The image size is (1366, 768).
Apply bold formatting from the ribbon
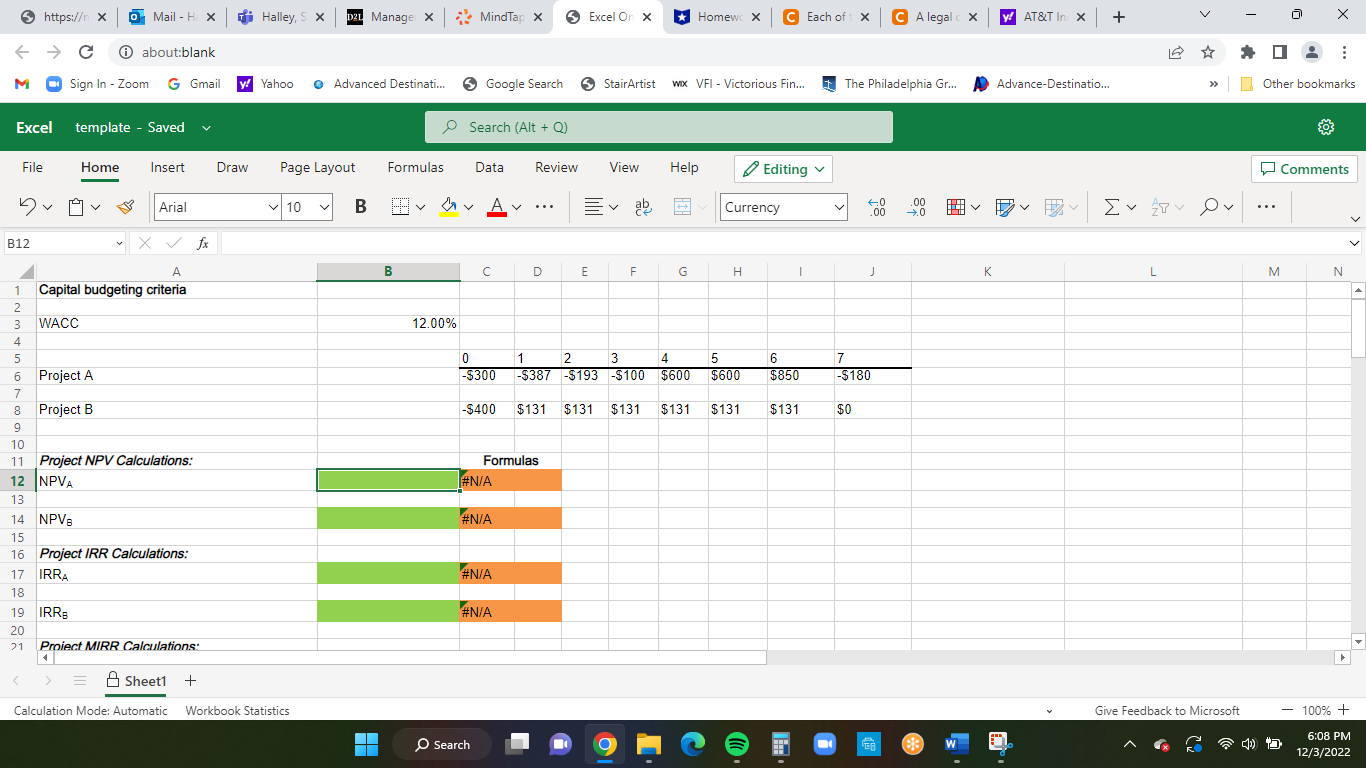pyautogui.click(x=360, y=206)
